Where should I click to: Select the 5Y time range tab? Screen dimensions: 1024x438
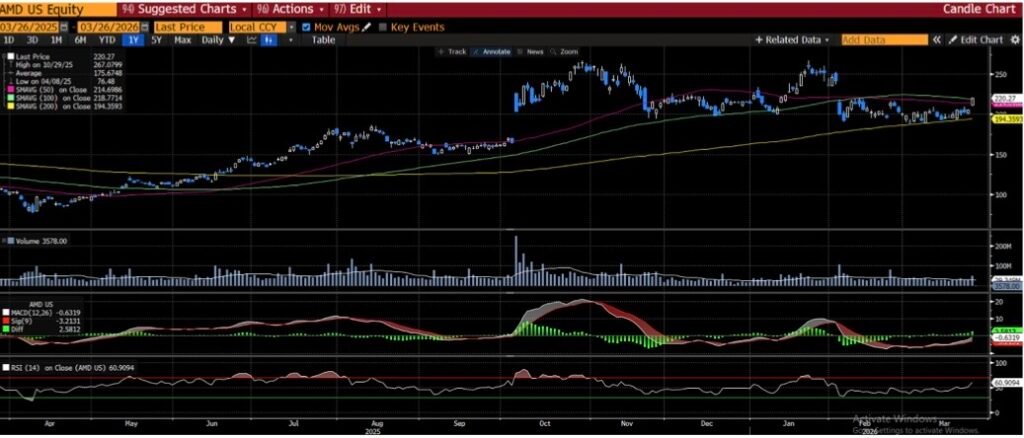pyautogui.click(x=157, y=40)
